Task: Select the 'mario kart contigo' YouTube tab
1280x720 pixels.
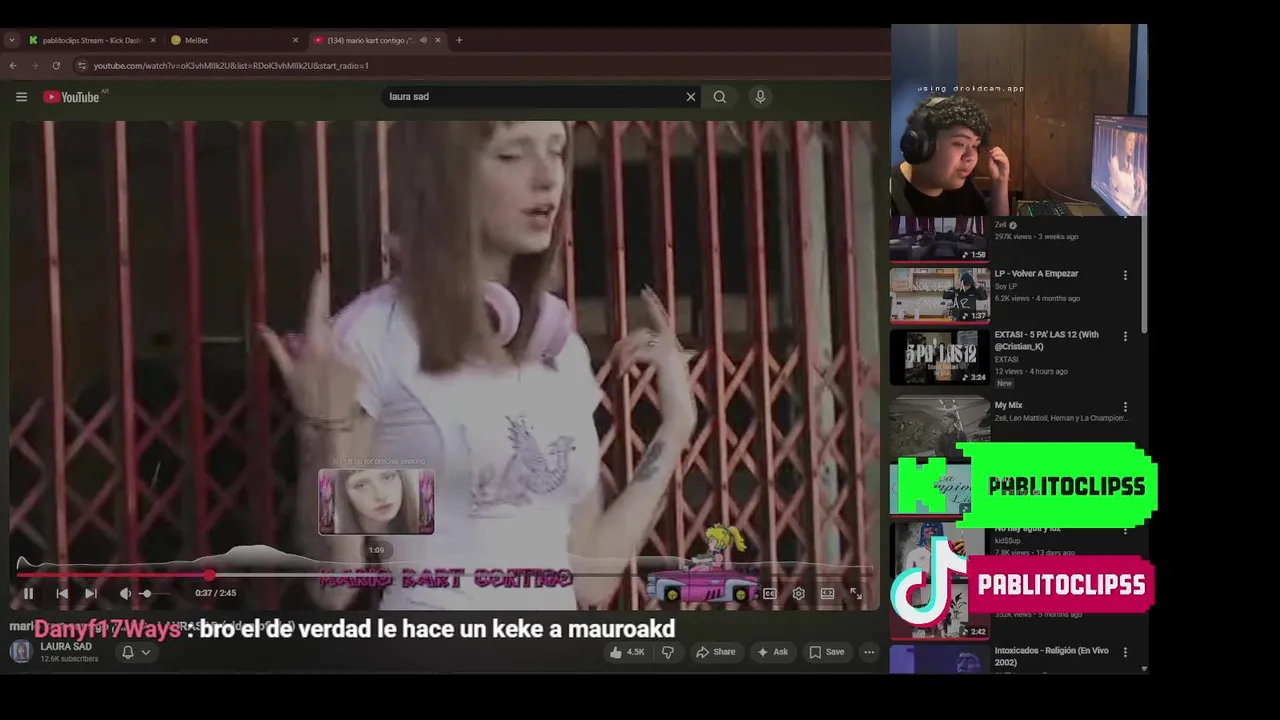Action: (x=368, y=40)
